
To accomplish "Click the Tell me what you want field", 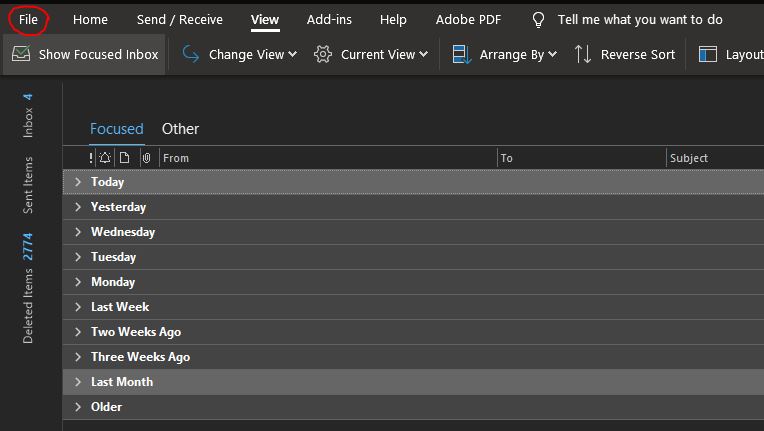I will tap(640, 20).
